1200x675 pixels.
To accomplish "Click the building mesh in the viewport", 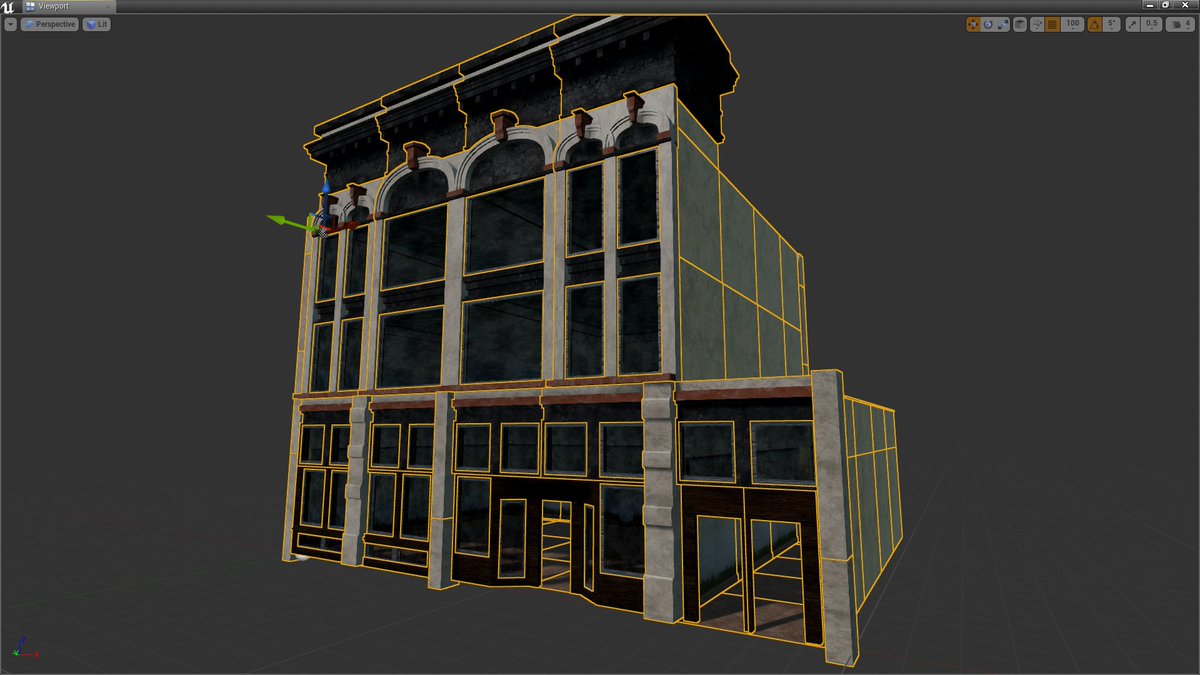I will point(550,350).
